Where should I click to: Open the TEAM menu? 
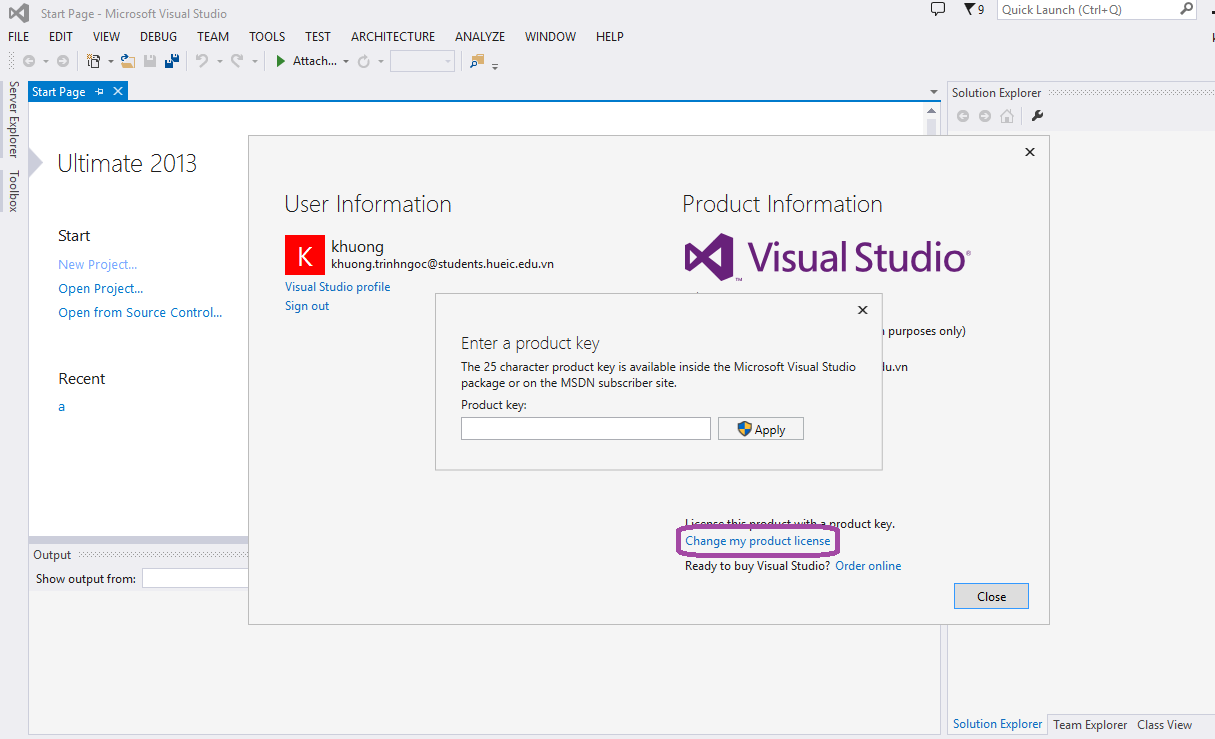pyautogui.click(x=213, y=37)
